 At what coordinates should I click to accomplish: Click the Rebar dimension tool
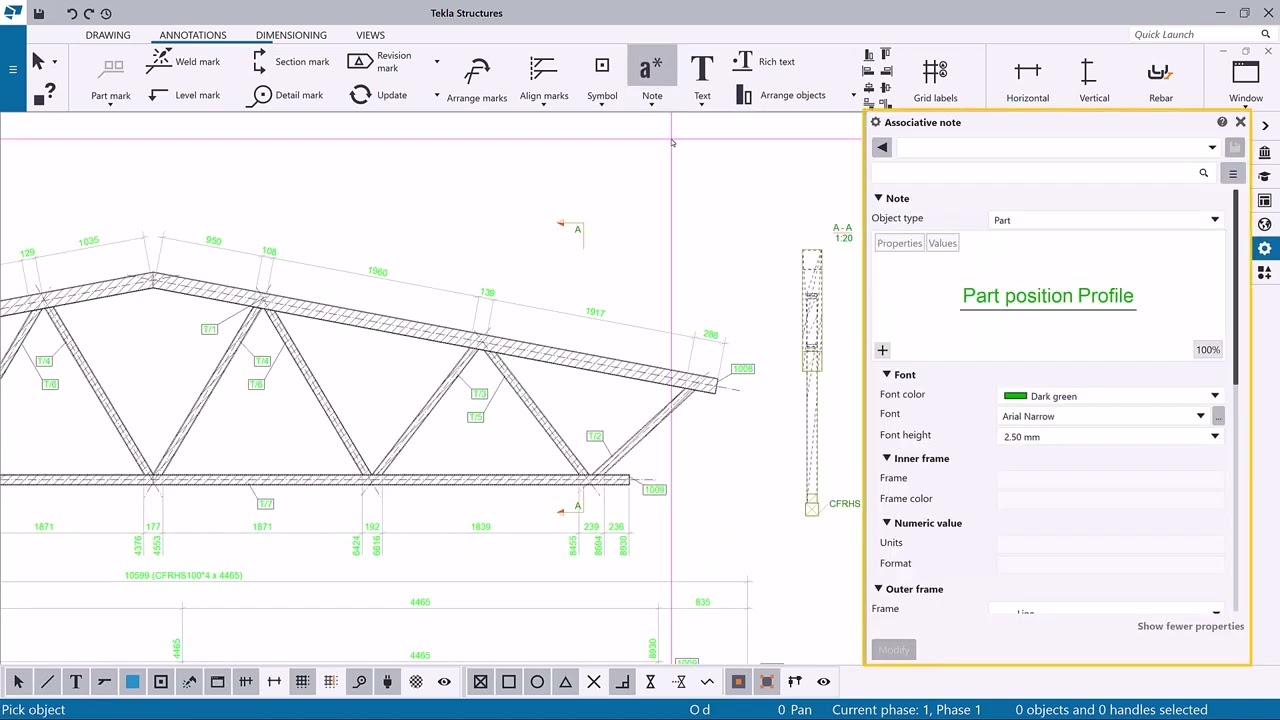coord(1160,78)
